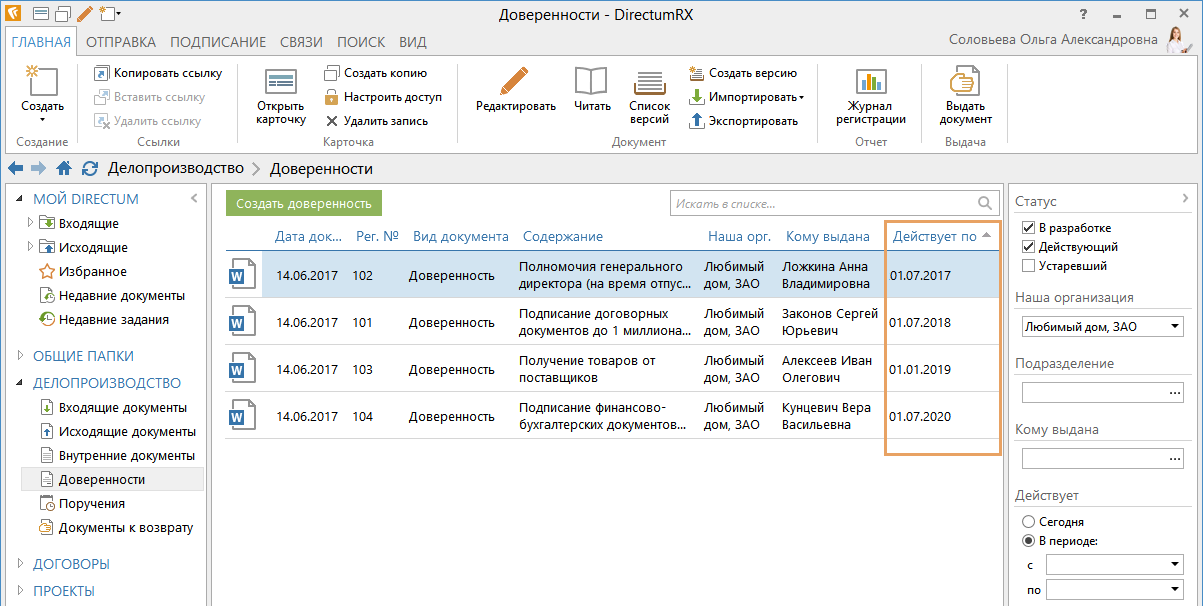The image size is (1203, 606).
Task: Select the Сегодня radio button
Action: (1028, 522)
